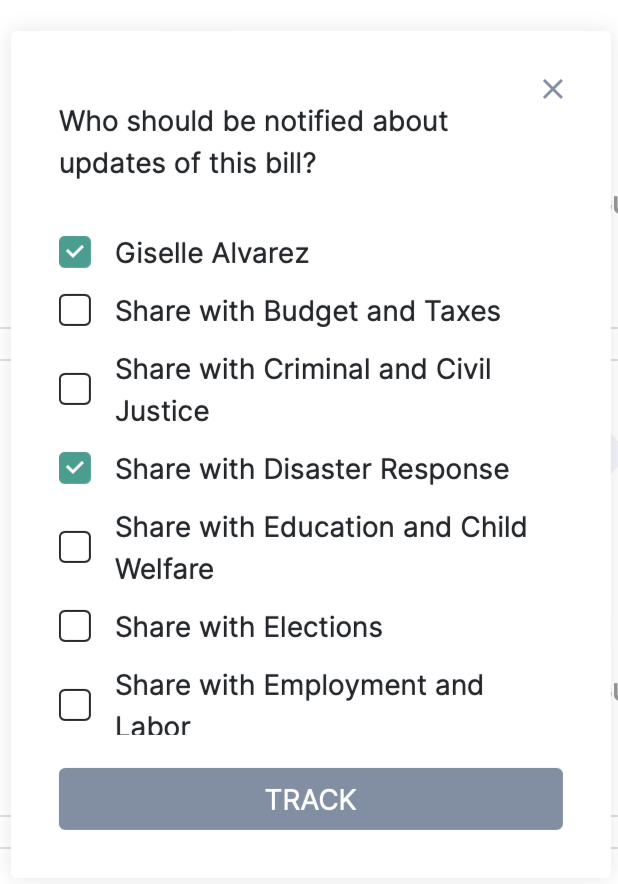Select the Share with Elections checkbox

point(75,627)
